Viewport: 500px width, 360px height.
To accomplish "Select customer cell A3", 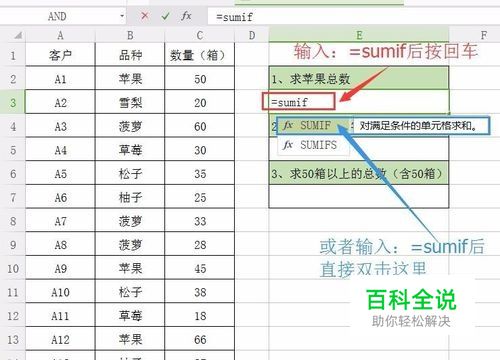I will 60,126.
